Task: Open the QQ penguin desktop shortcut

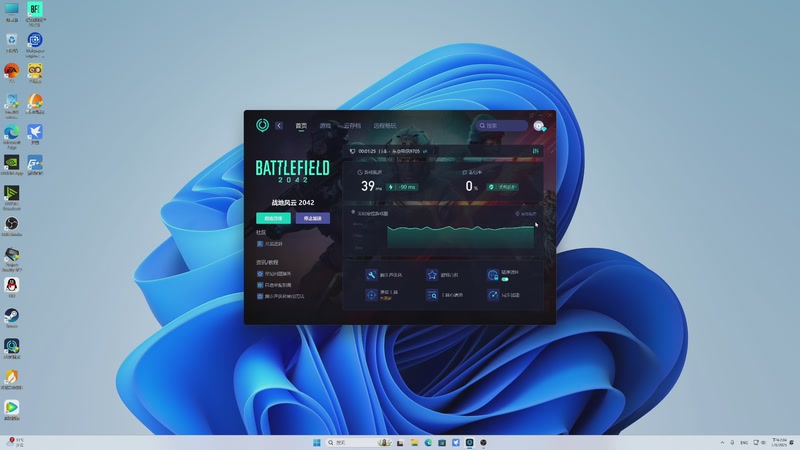Action: (x=11, y=288)
